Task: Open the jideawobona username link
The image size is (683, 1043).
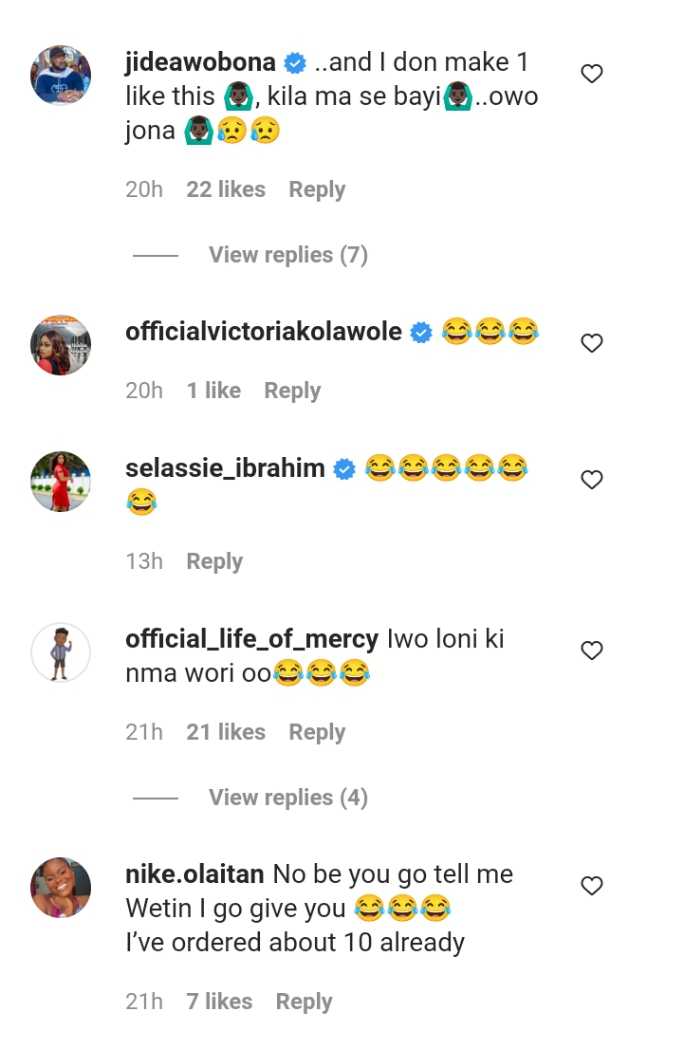Action: [x=200, y=63]
